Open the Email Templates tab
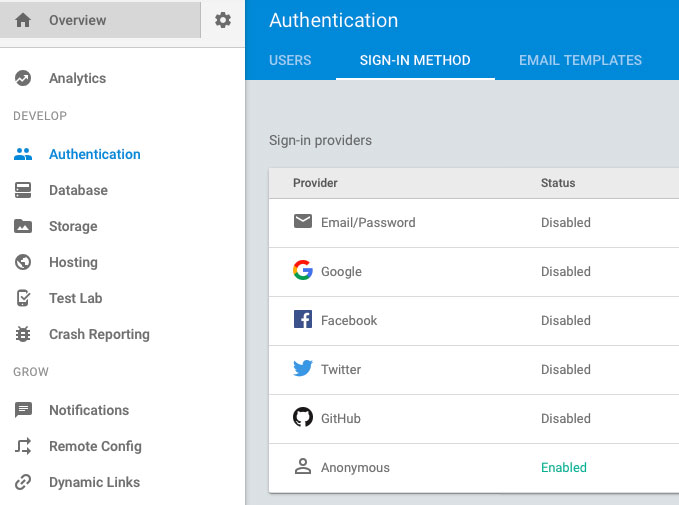The width and height of the screenshot is (679, 505). click(x=580, y=60)
